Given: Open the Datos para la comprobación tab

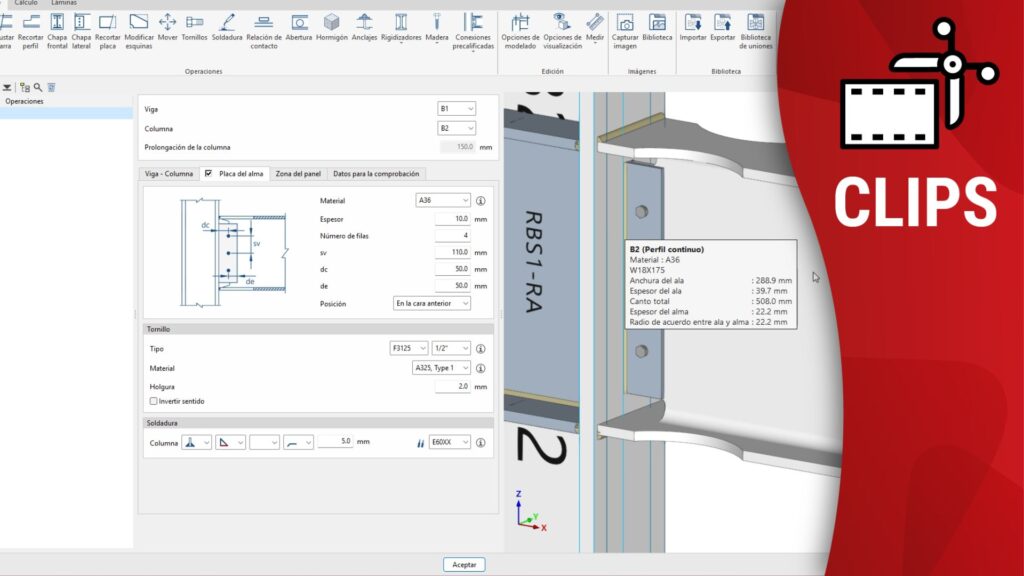Looking at the screenshot, I should [x=376, y=174].
